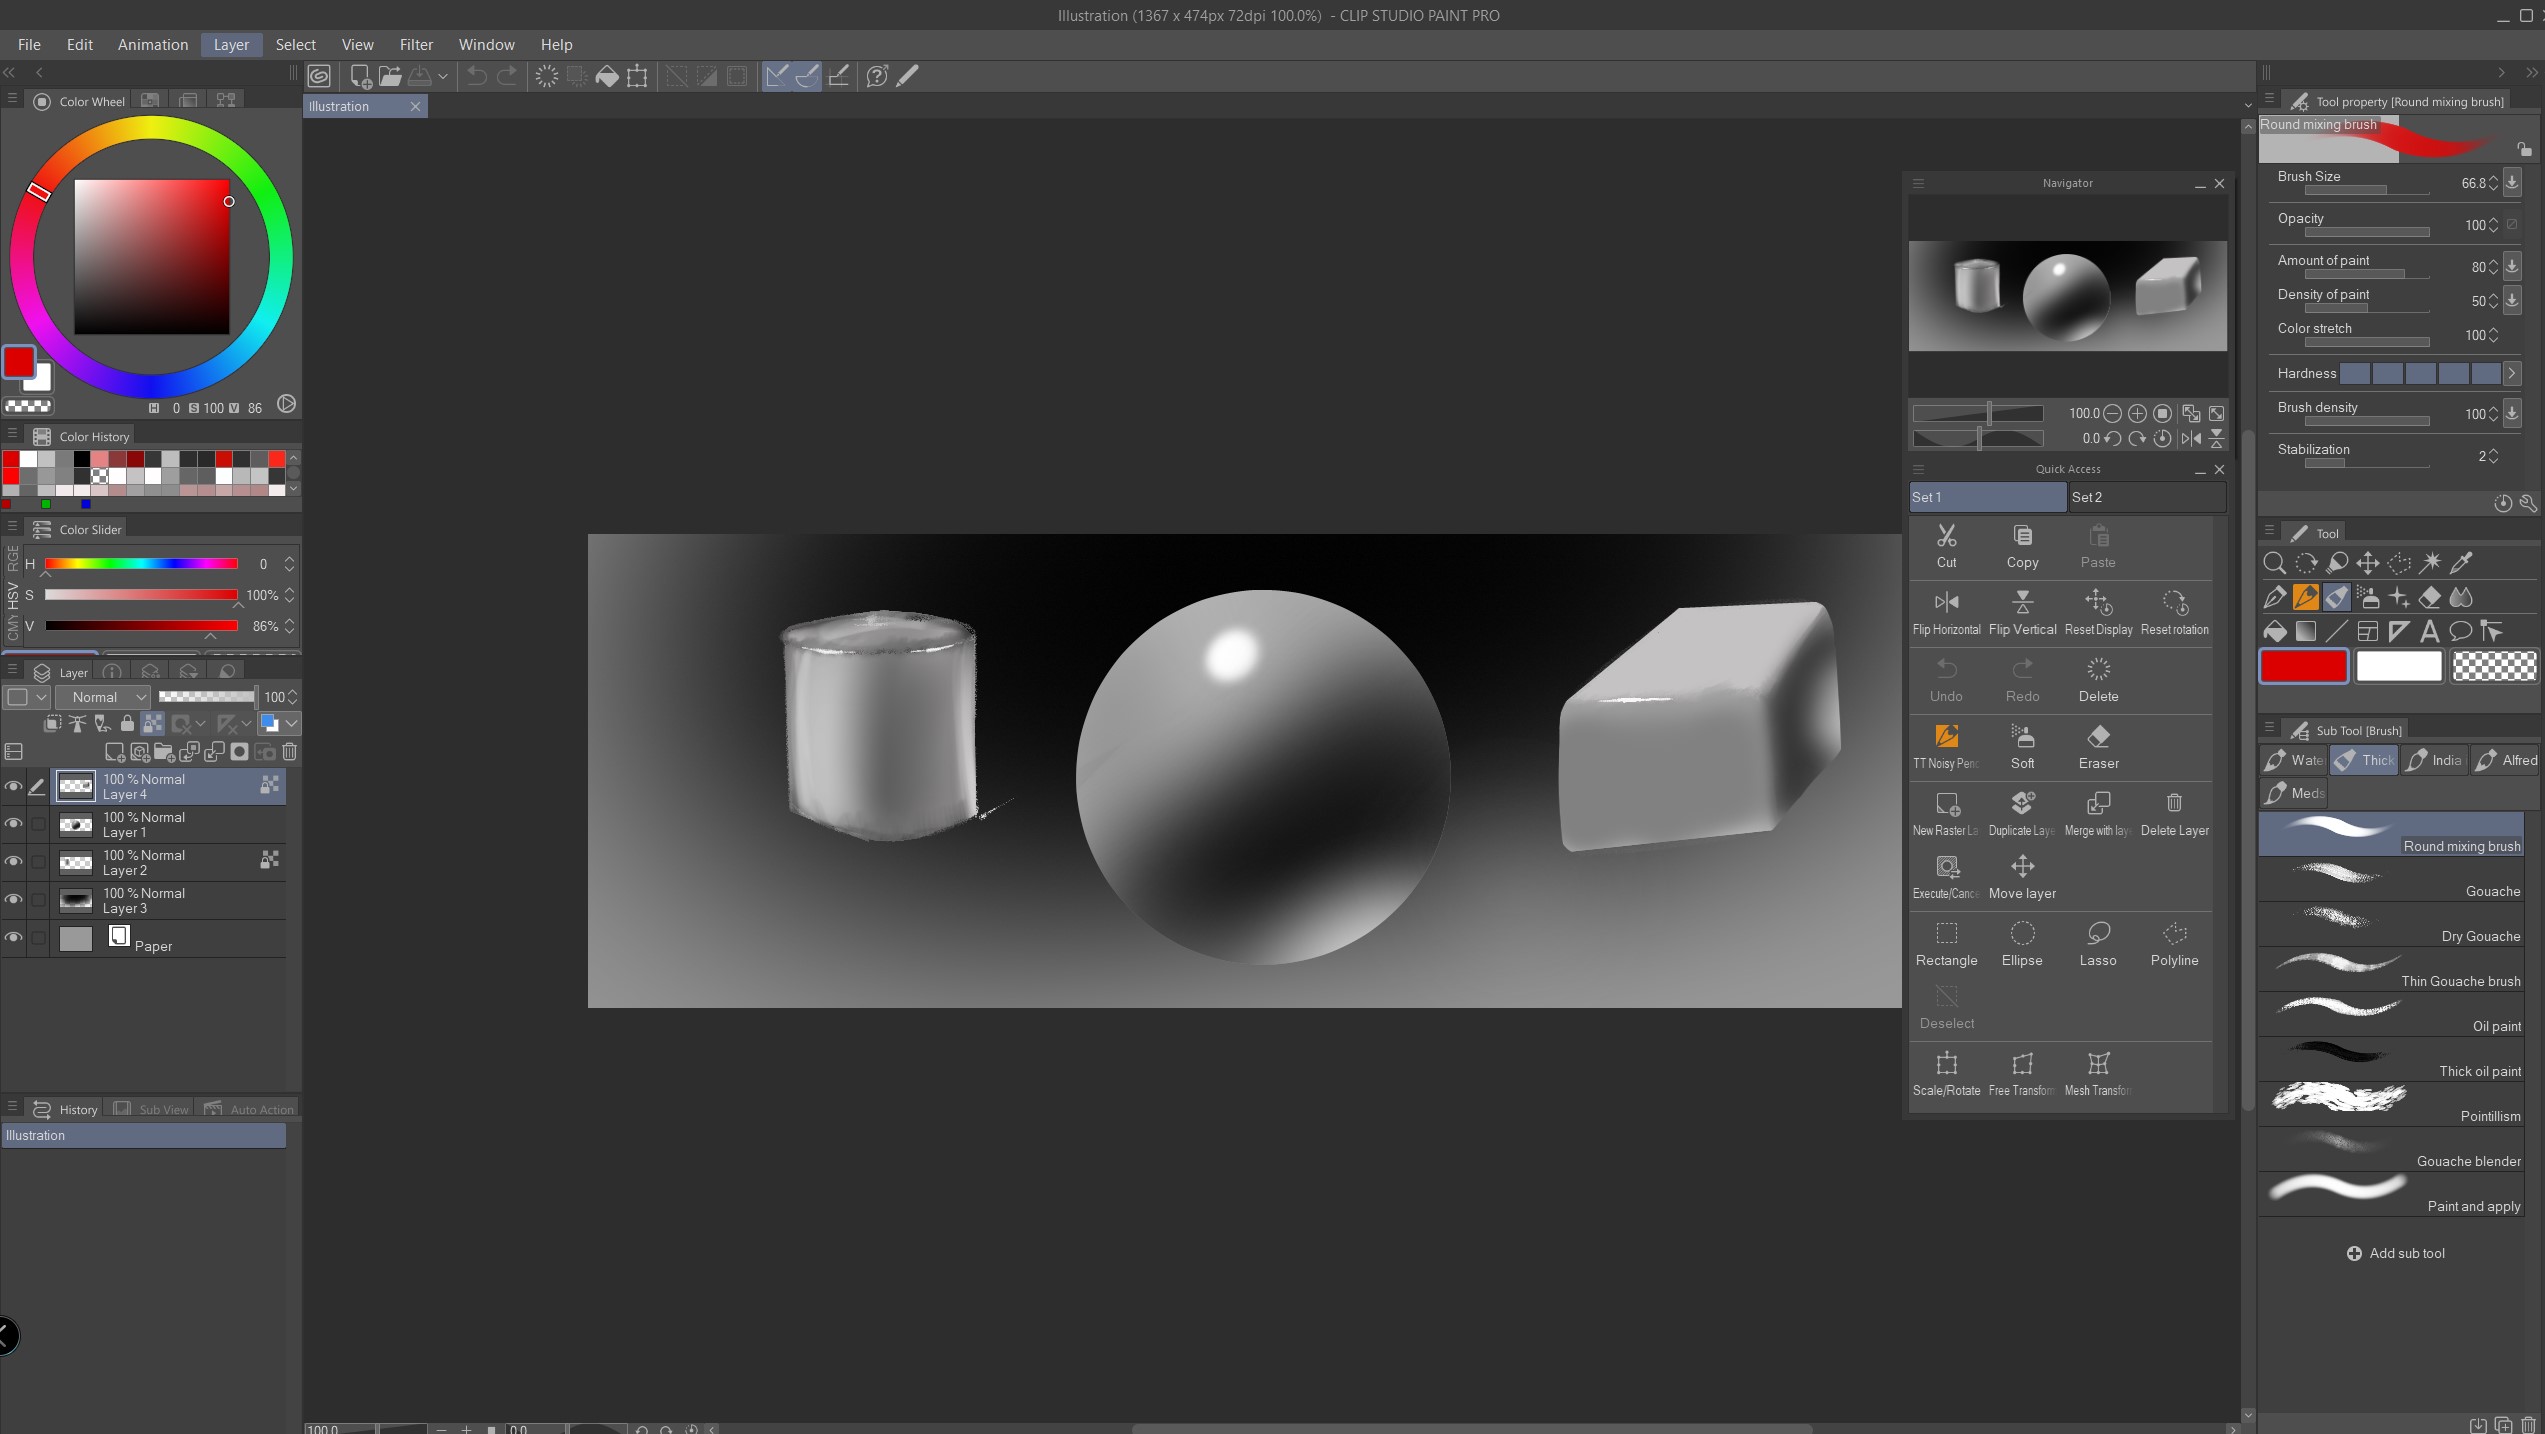Hide Layer 1 using eye icon
The width and height of the screenshot is (2545, 1434).
[x=13, y=824]
